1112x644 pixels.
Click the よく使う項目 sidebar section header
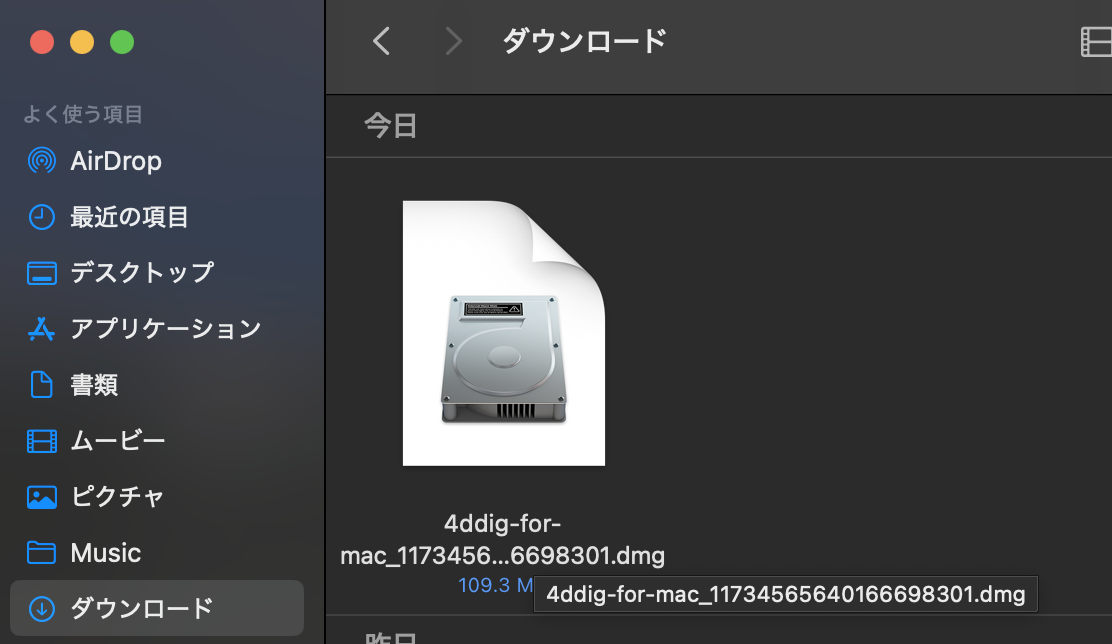[83, 114]
